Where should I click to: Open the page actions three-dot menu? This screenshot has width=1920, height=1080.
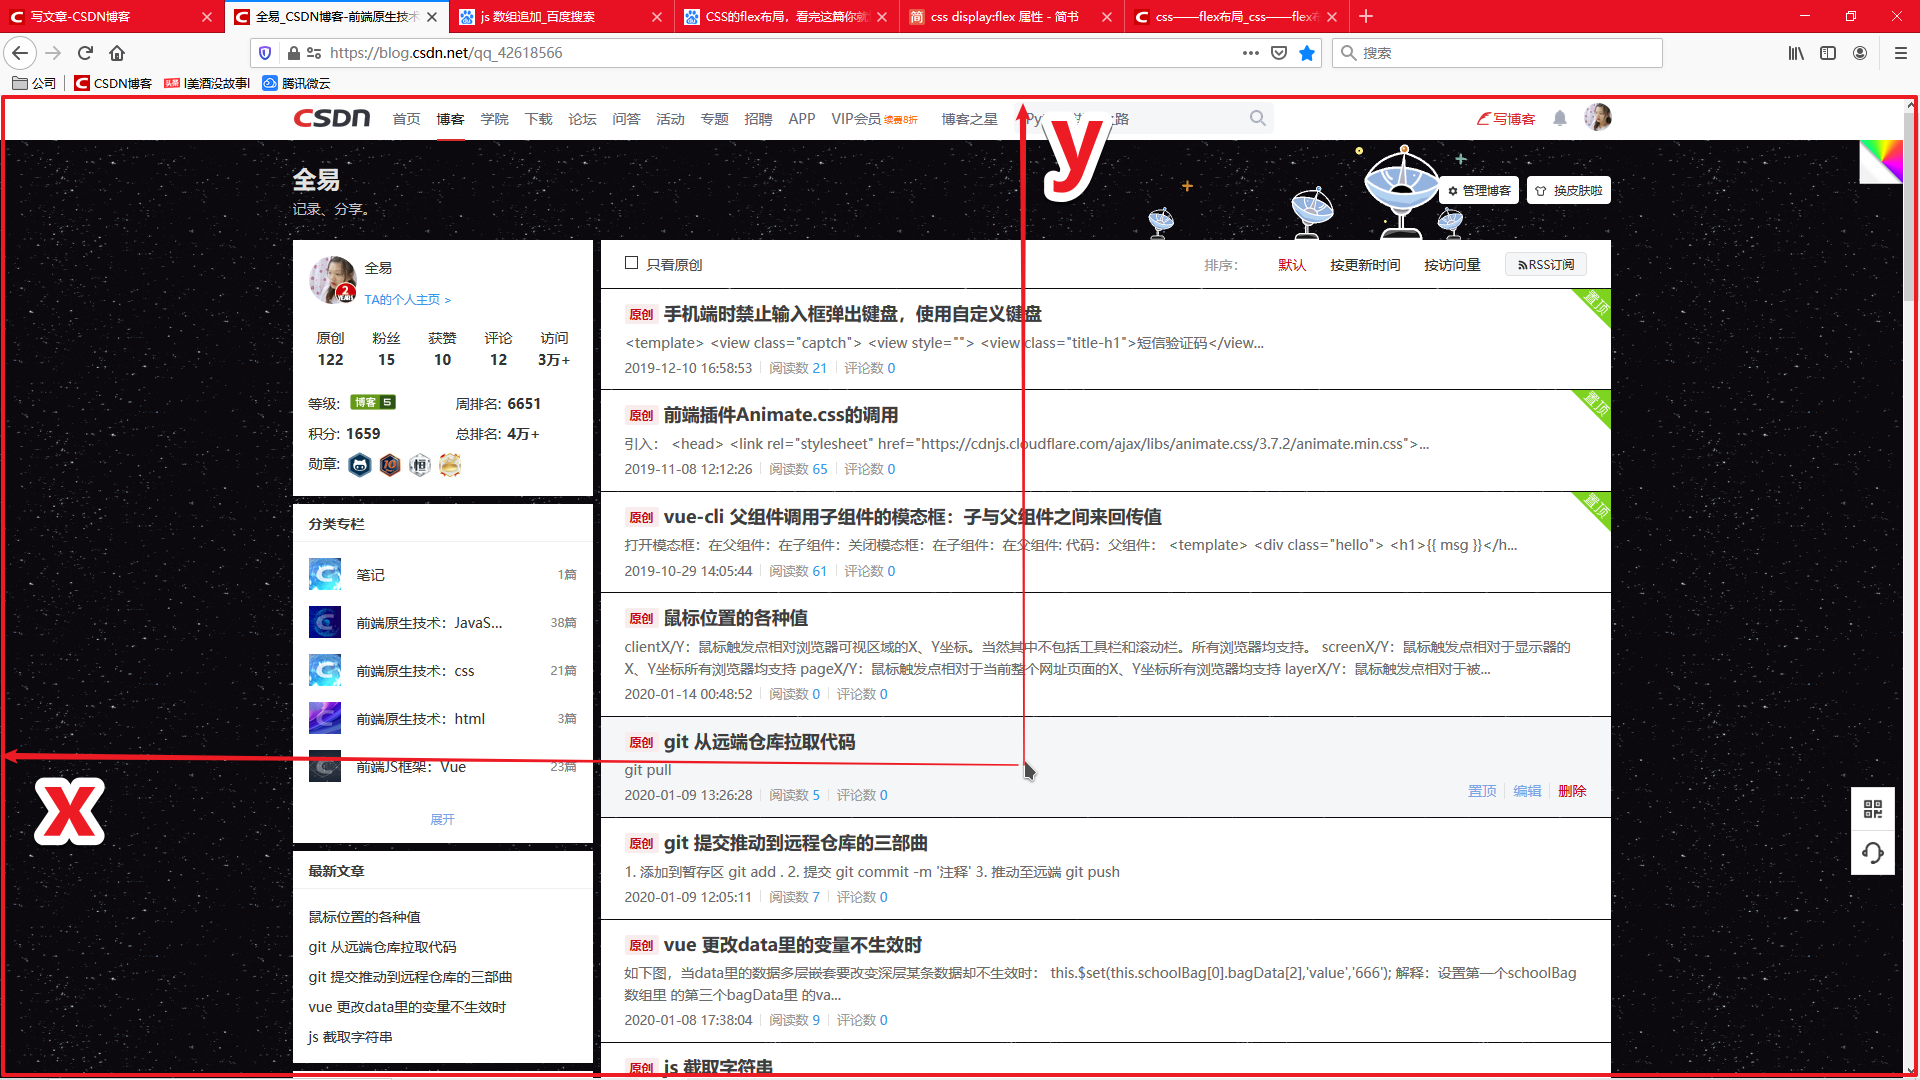pos(1250,53)
